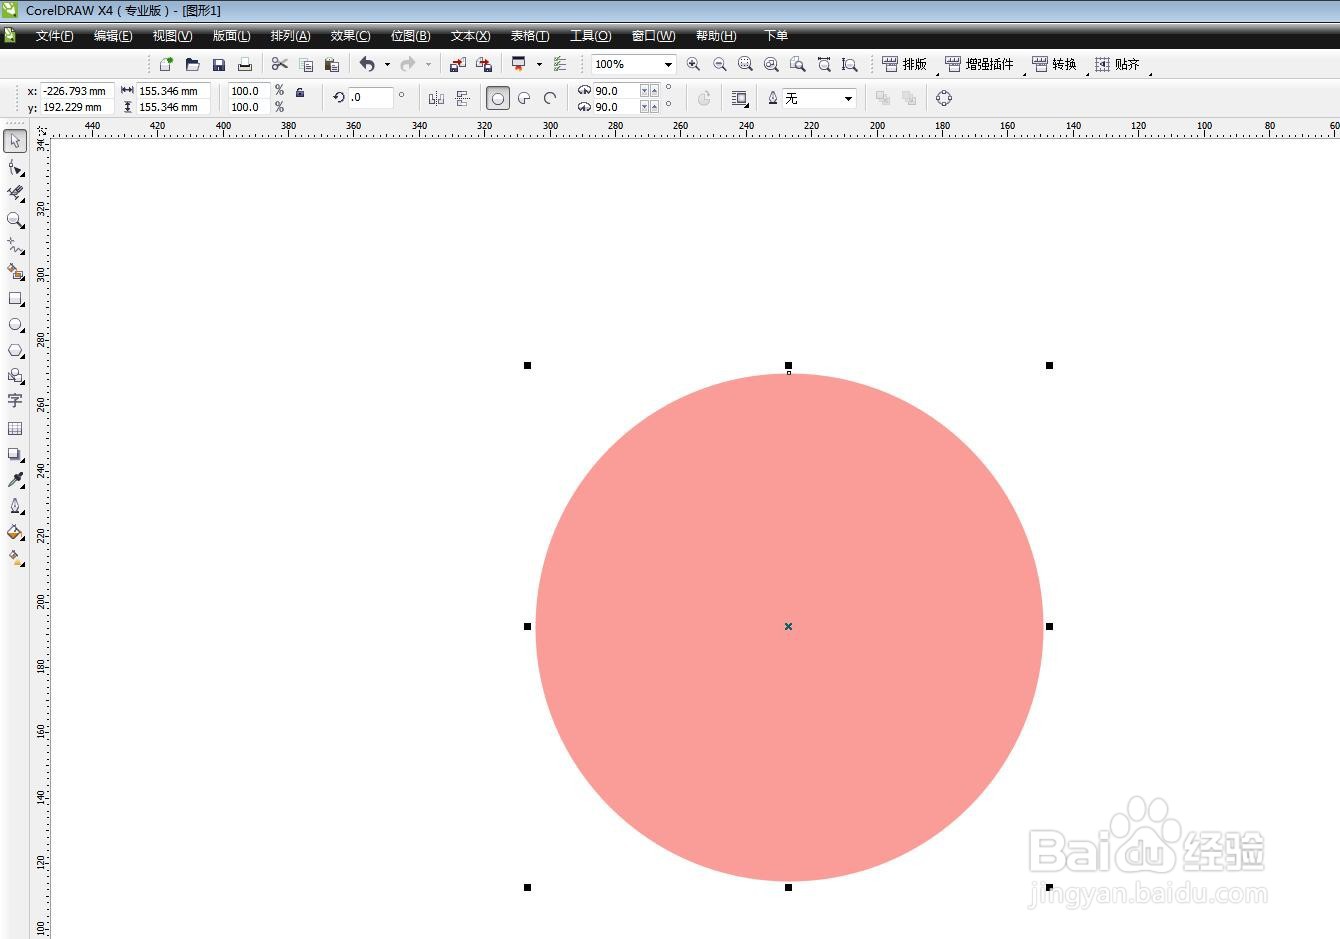Undo the last action
The height and width of the screenshot is (939, 1340).
tap(367, 64)
